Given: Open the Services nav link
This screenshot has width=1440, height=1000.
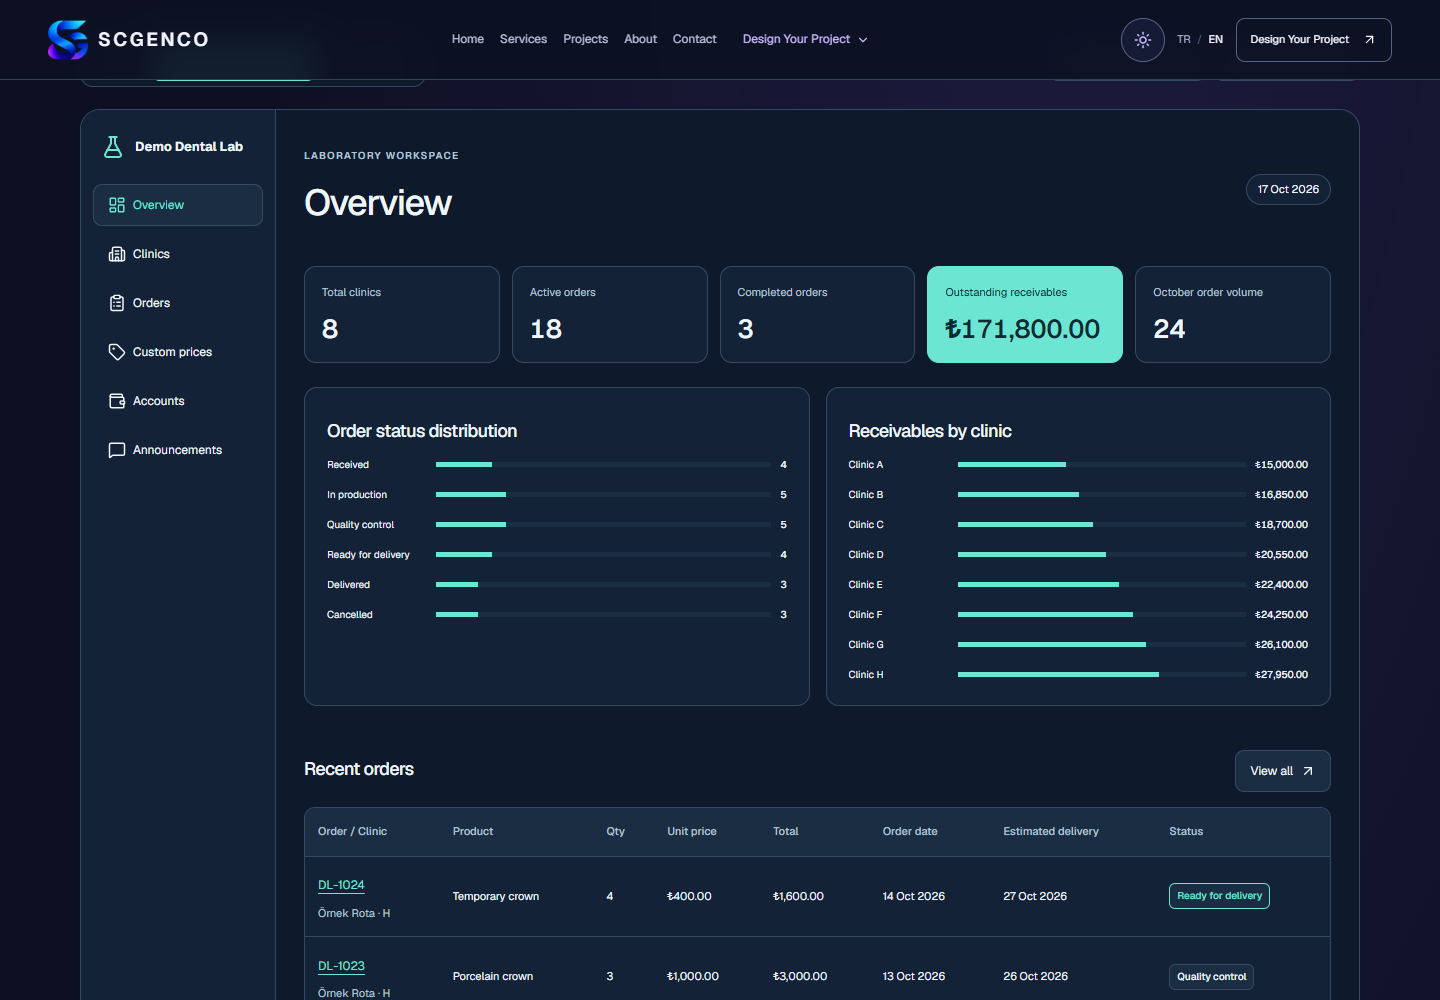Looking at the screenshot, I should (523, 40).
